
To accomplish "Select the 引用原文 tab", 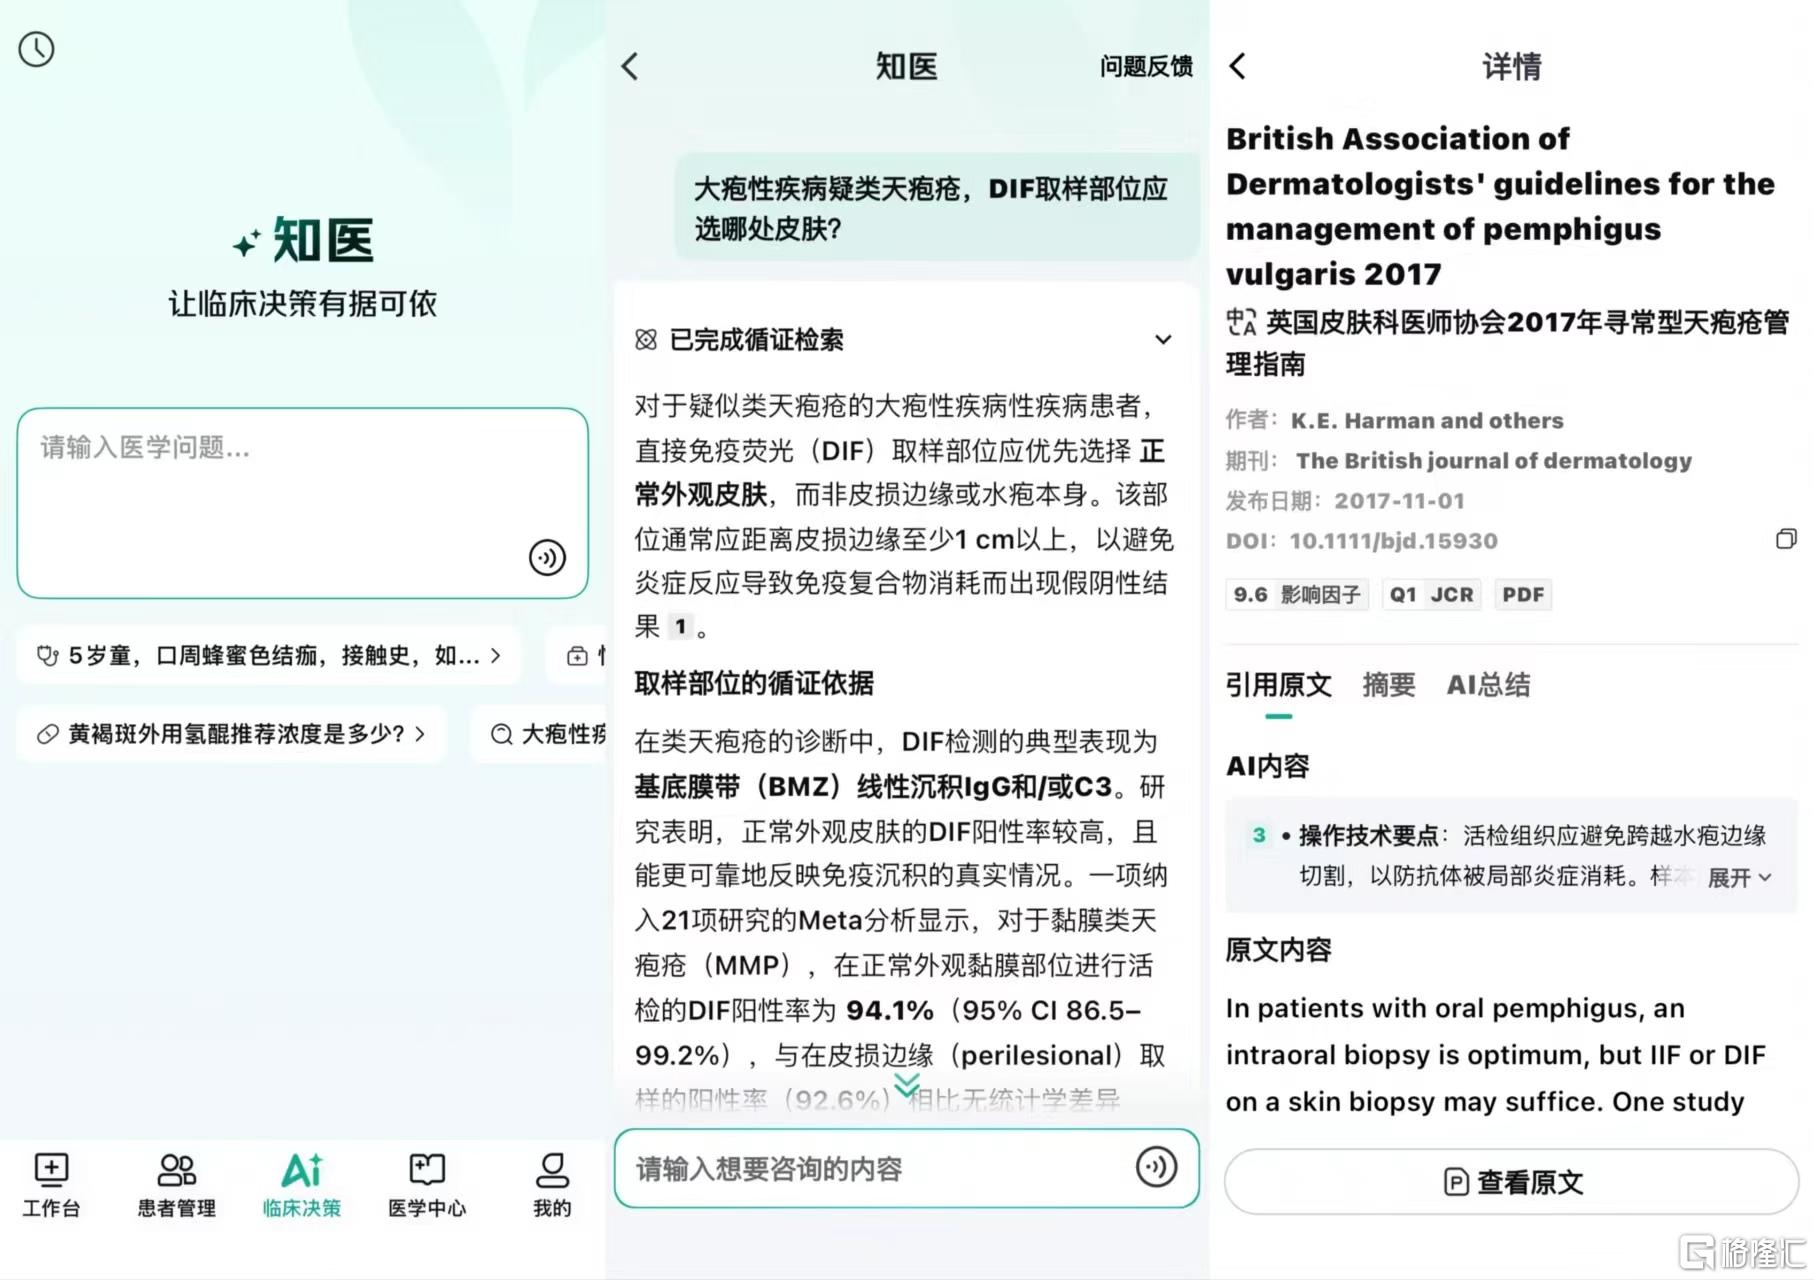I will (1278, 686).
